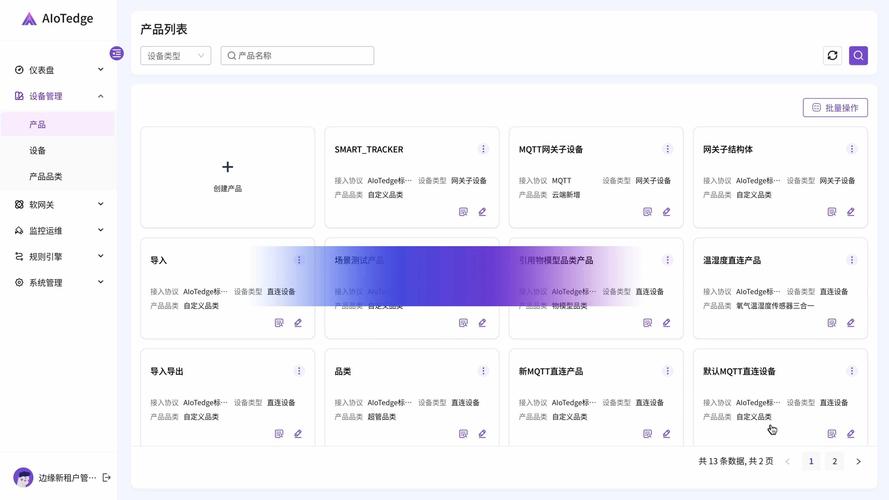Screen dimensions: 889x500
Task: Click logout icon beside user name
Action: tap(106, 478)
